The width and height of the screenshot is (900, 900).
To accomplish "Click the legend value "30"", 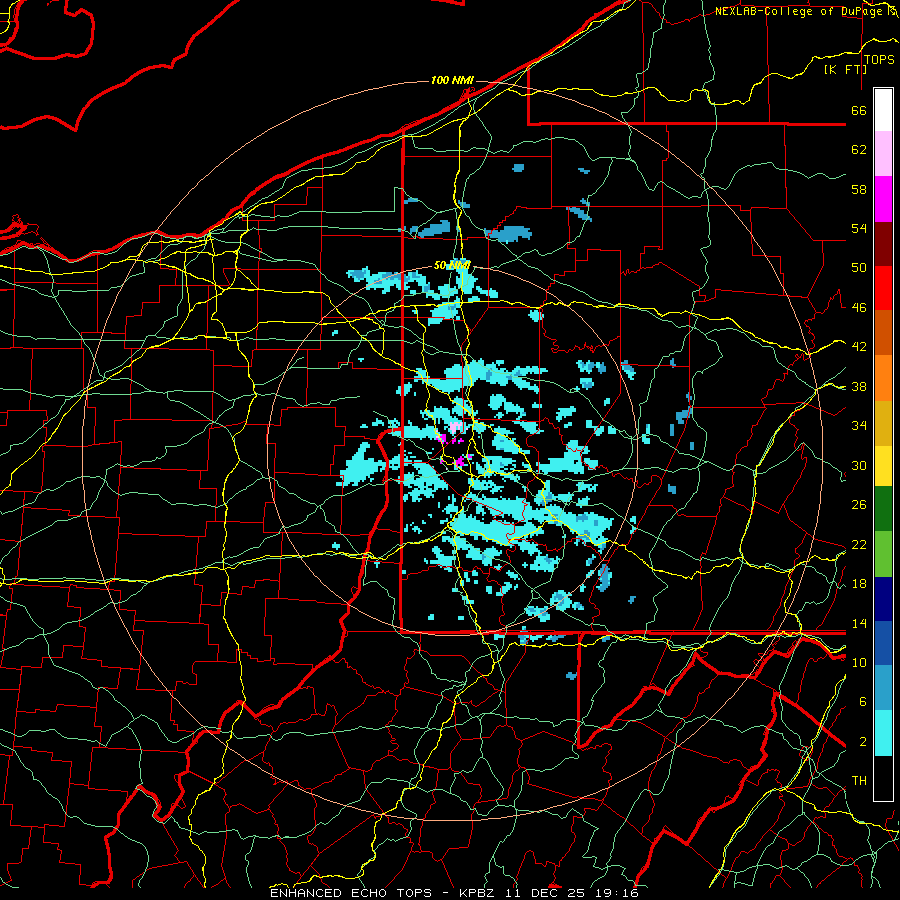I will [x=859, y=465].
